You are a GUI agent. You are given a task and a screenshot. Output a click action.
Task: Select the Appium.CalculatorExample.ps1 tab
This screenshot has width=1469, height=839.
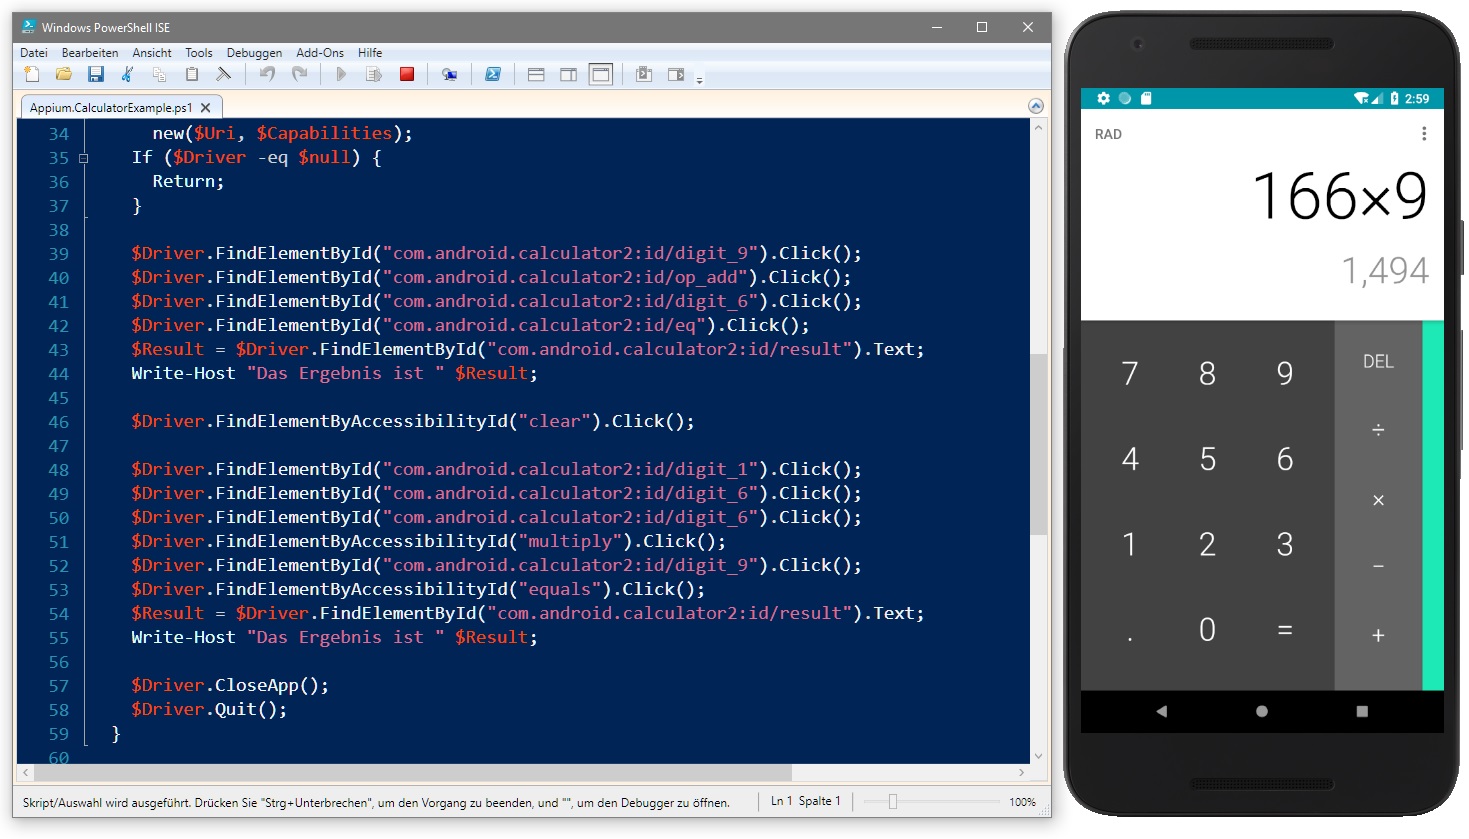coord(110,106)
